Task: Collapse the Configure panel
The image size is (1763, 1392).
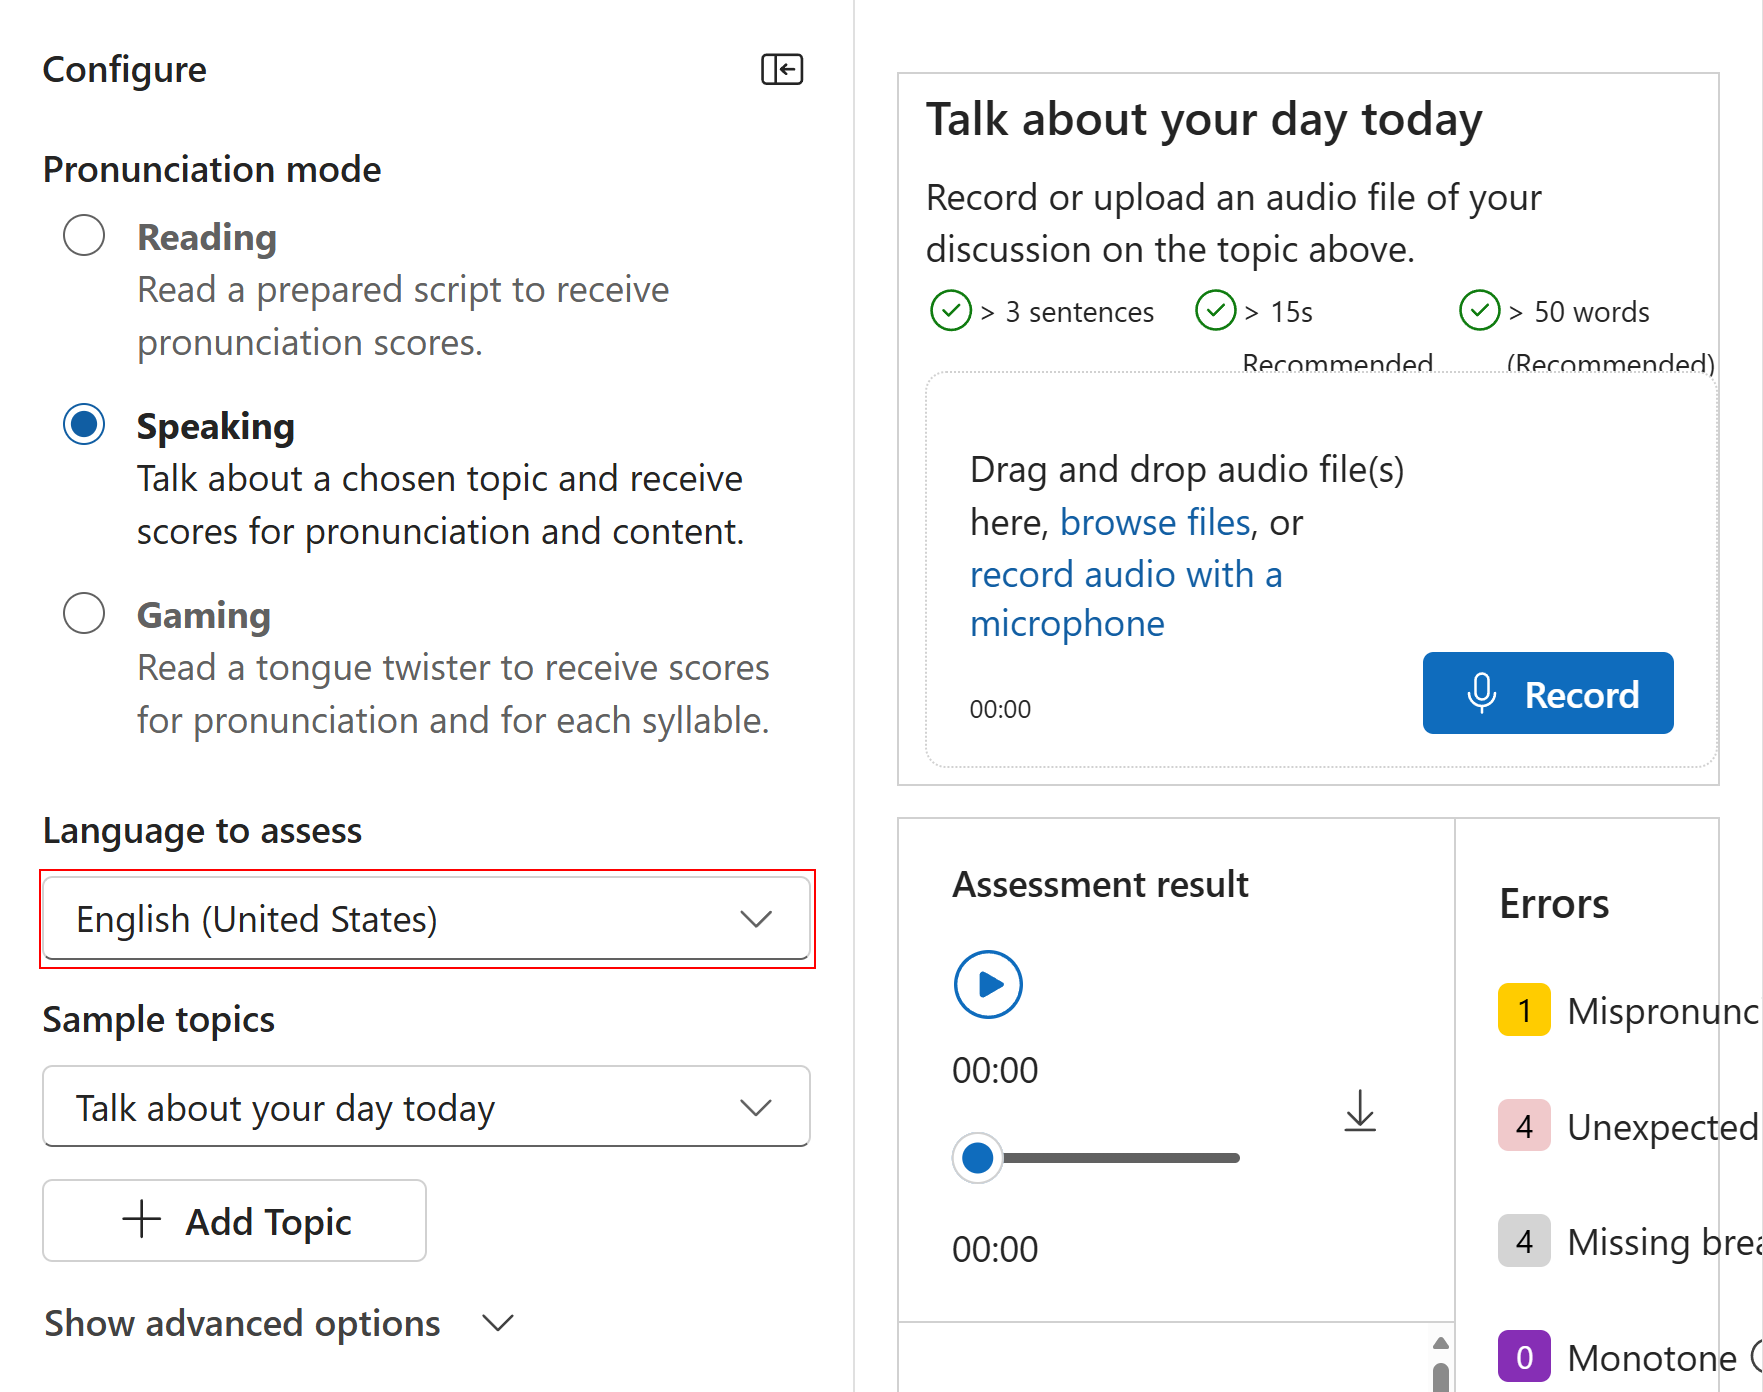Action: click(783, 69)
